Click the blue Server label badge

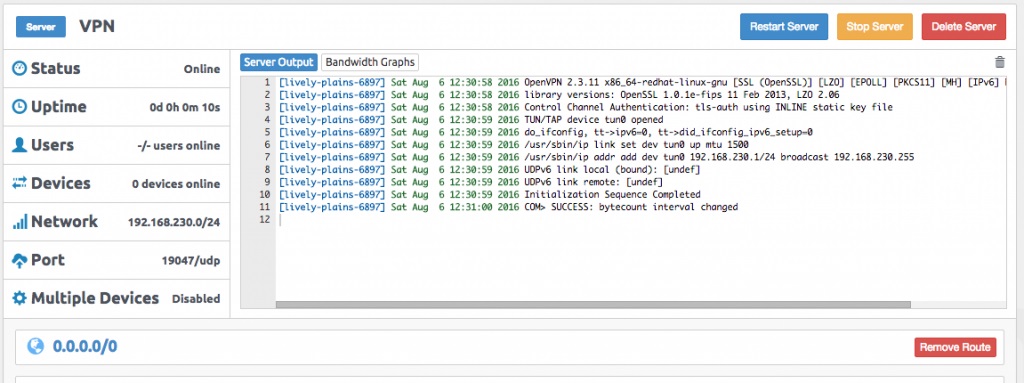(x=40, y=27)
